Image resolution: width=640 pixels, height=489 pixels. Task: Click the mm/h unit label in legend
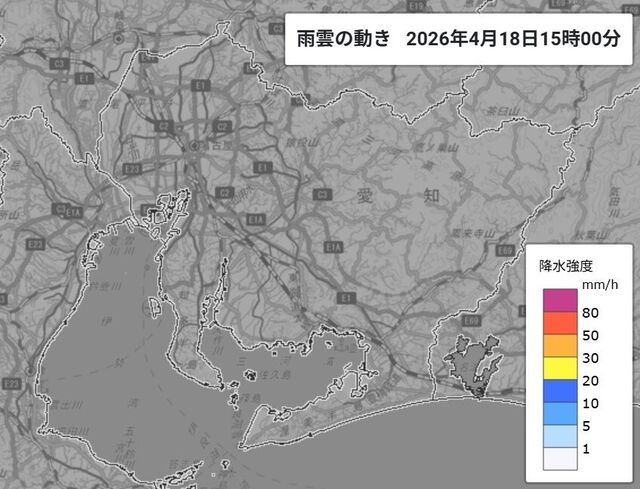[600, 285]
